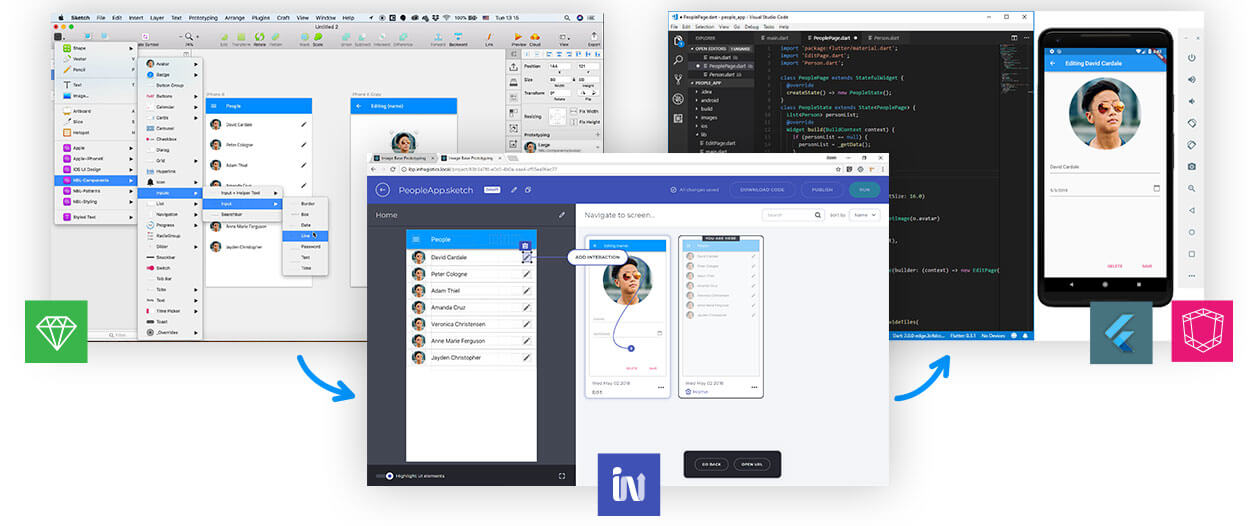Toggle Fix Width checkbox in Sketch inspector
The width and height of the screenshot is (1257, 526).
click(573, 111)
